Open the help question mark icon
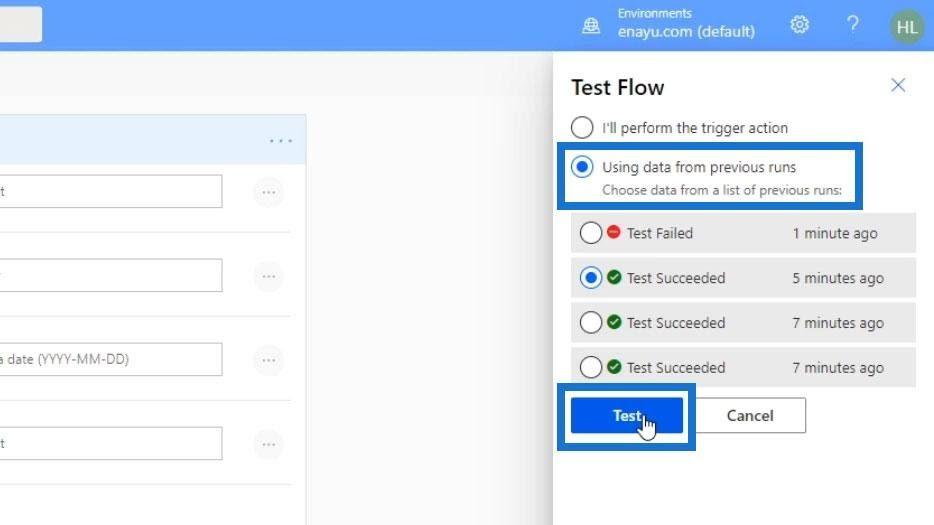Screen dimensions: 934x525 pos(852,24)
